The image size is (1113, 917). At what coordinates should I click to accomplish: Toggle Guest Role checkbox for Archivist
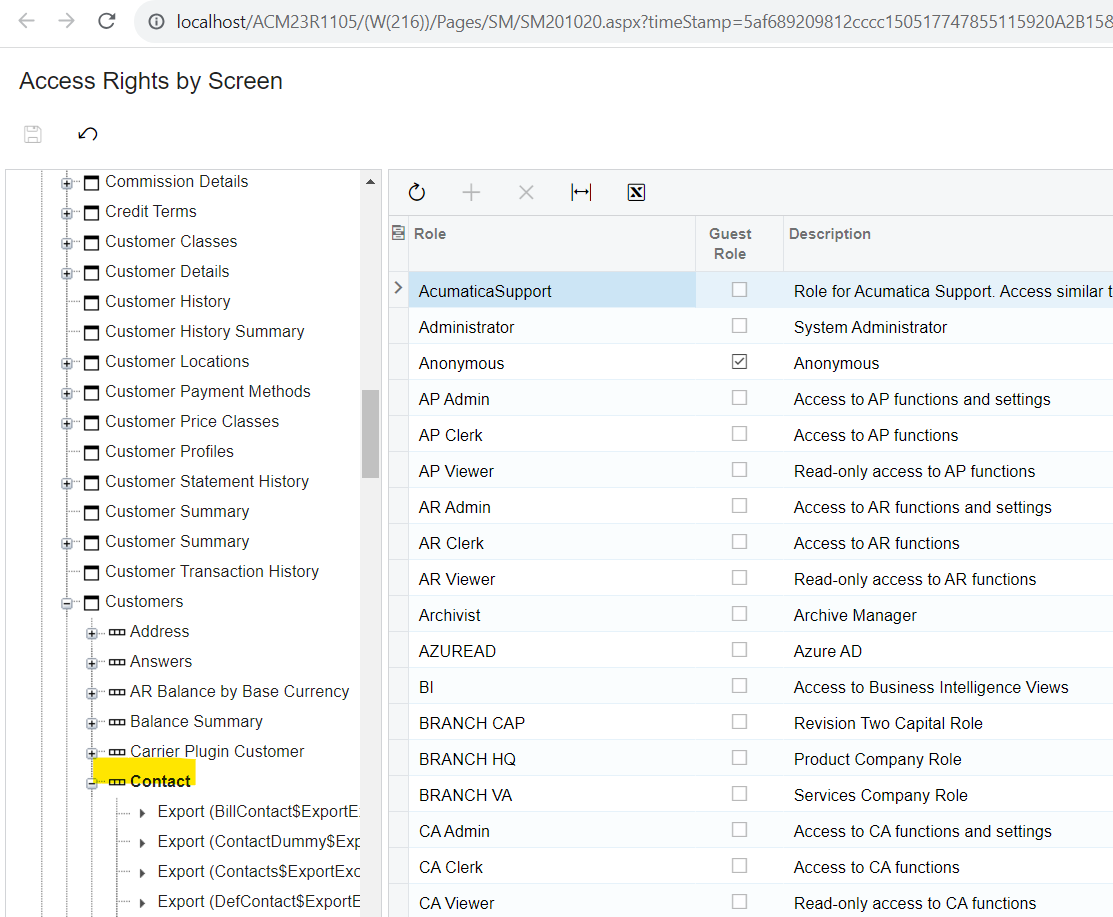pos(740,613)
